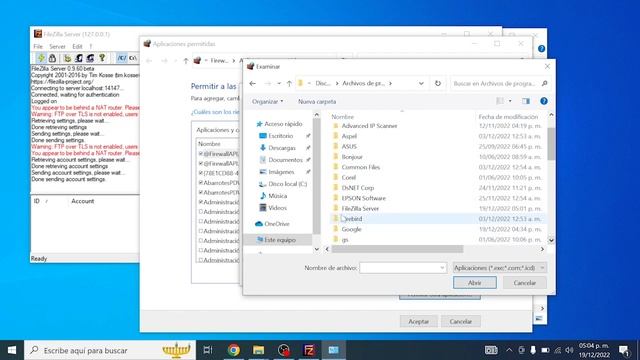Sort files by the Nombre column header
Viewport: 640px width, 360px height.
342,117
